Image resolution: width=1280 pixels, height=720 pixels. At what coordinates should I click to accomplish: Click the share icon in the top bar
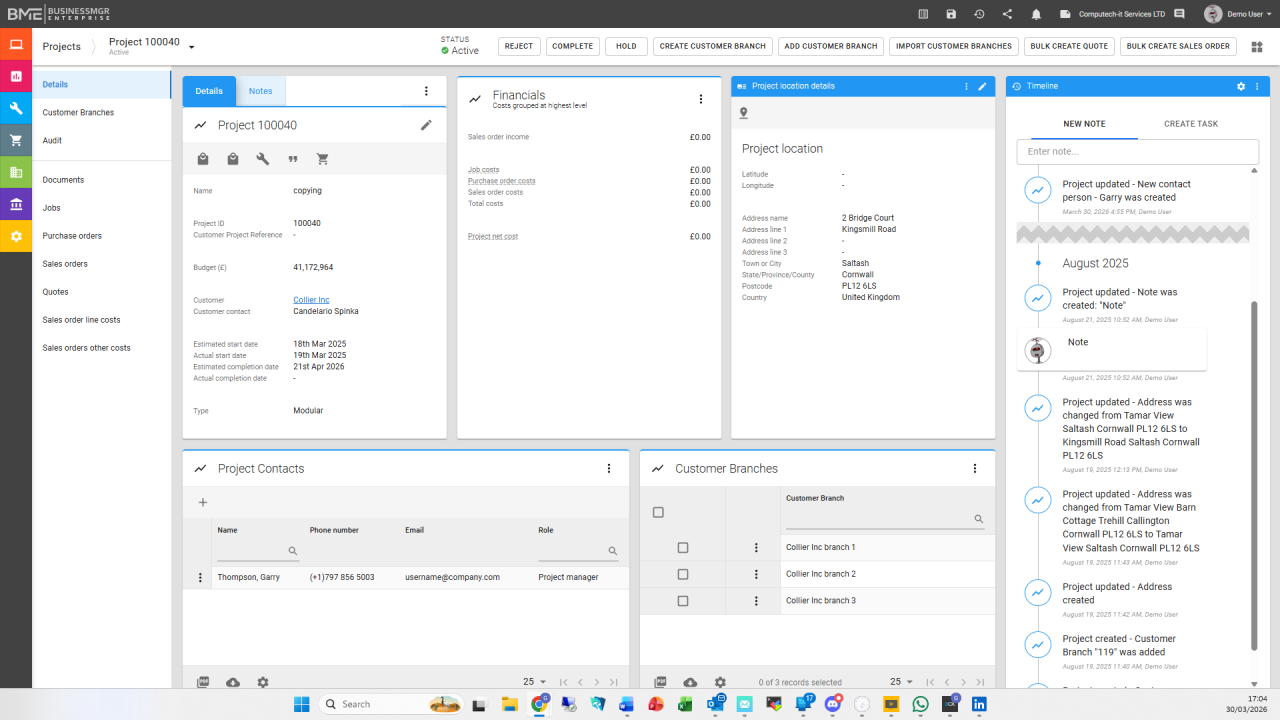coord(1007,14)
